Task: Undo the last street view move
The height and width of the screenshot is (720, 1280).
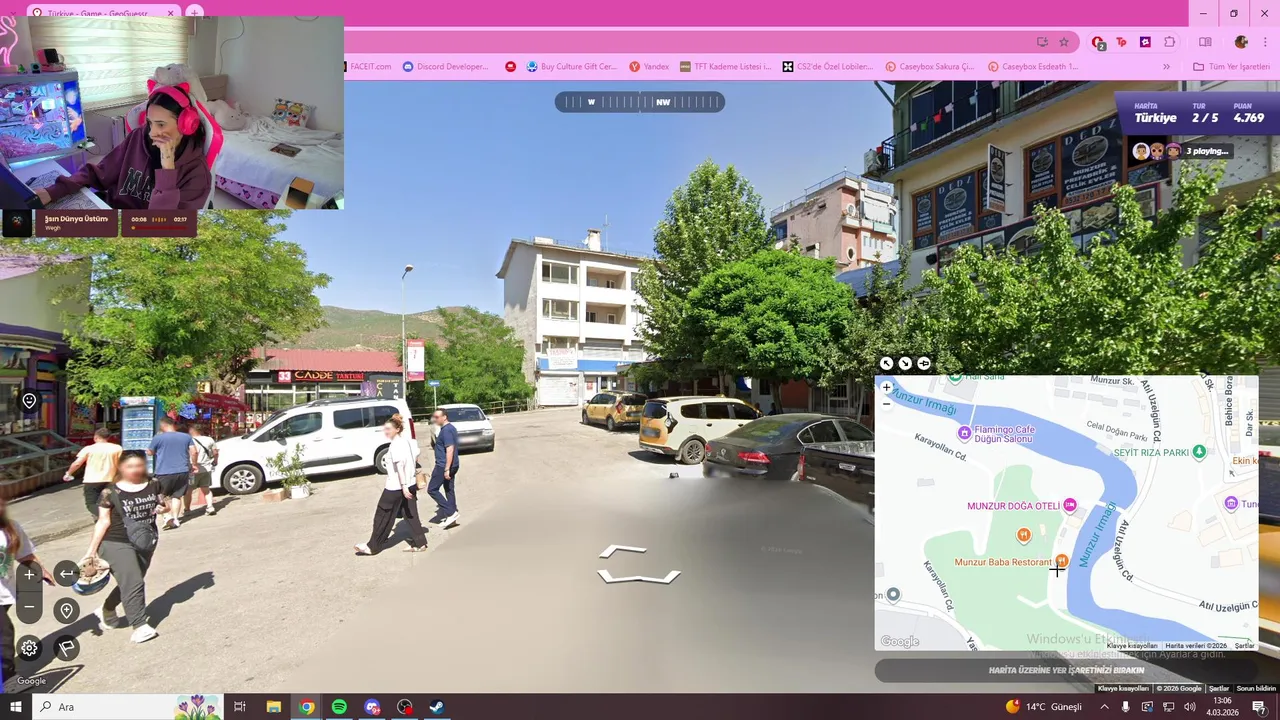Action: coord(66,574)
